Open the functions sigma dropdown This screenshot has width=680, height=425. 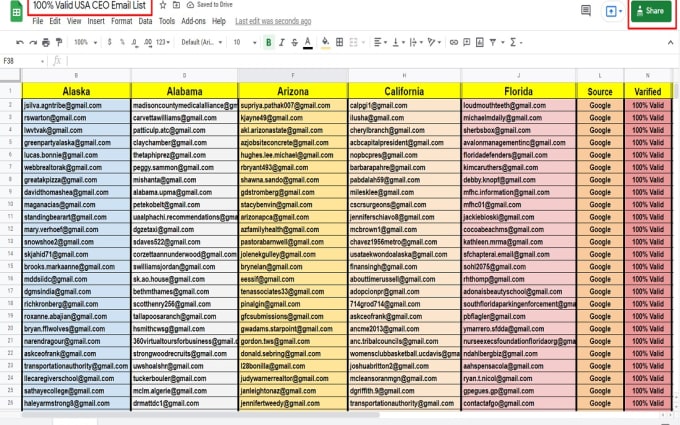(x=516, y=42)
